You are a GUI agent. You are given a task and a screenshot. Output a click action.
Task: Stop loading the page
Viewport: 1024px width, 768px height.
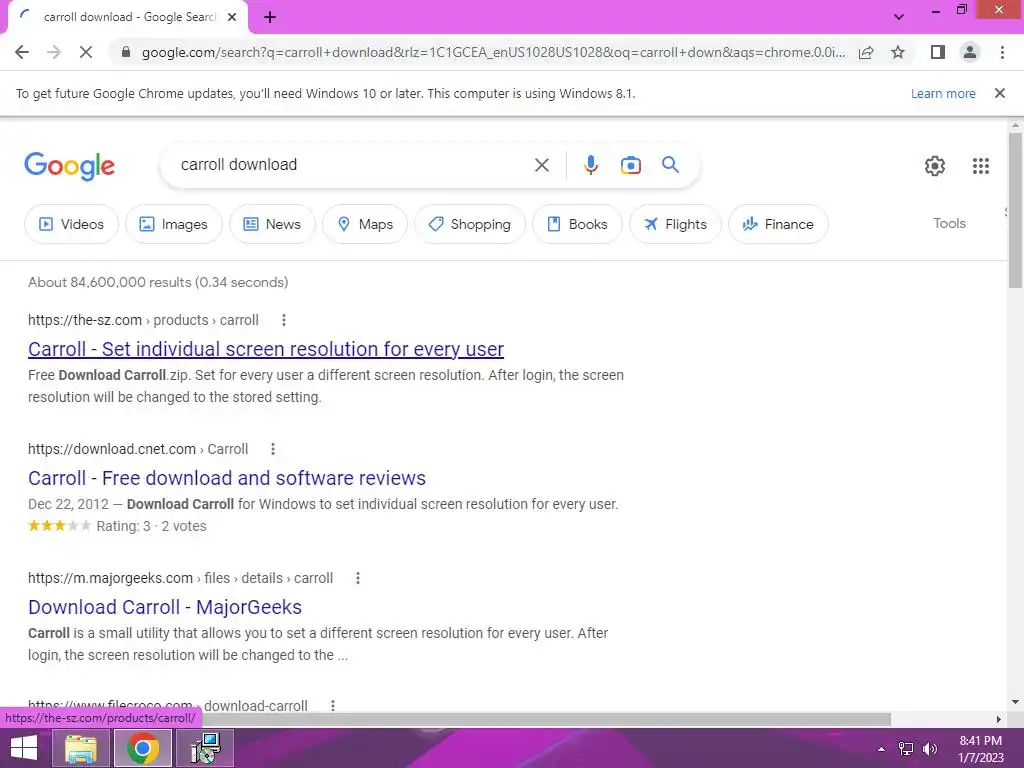[86, 52]
